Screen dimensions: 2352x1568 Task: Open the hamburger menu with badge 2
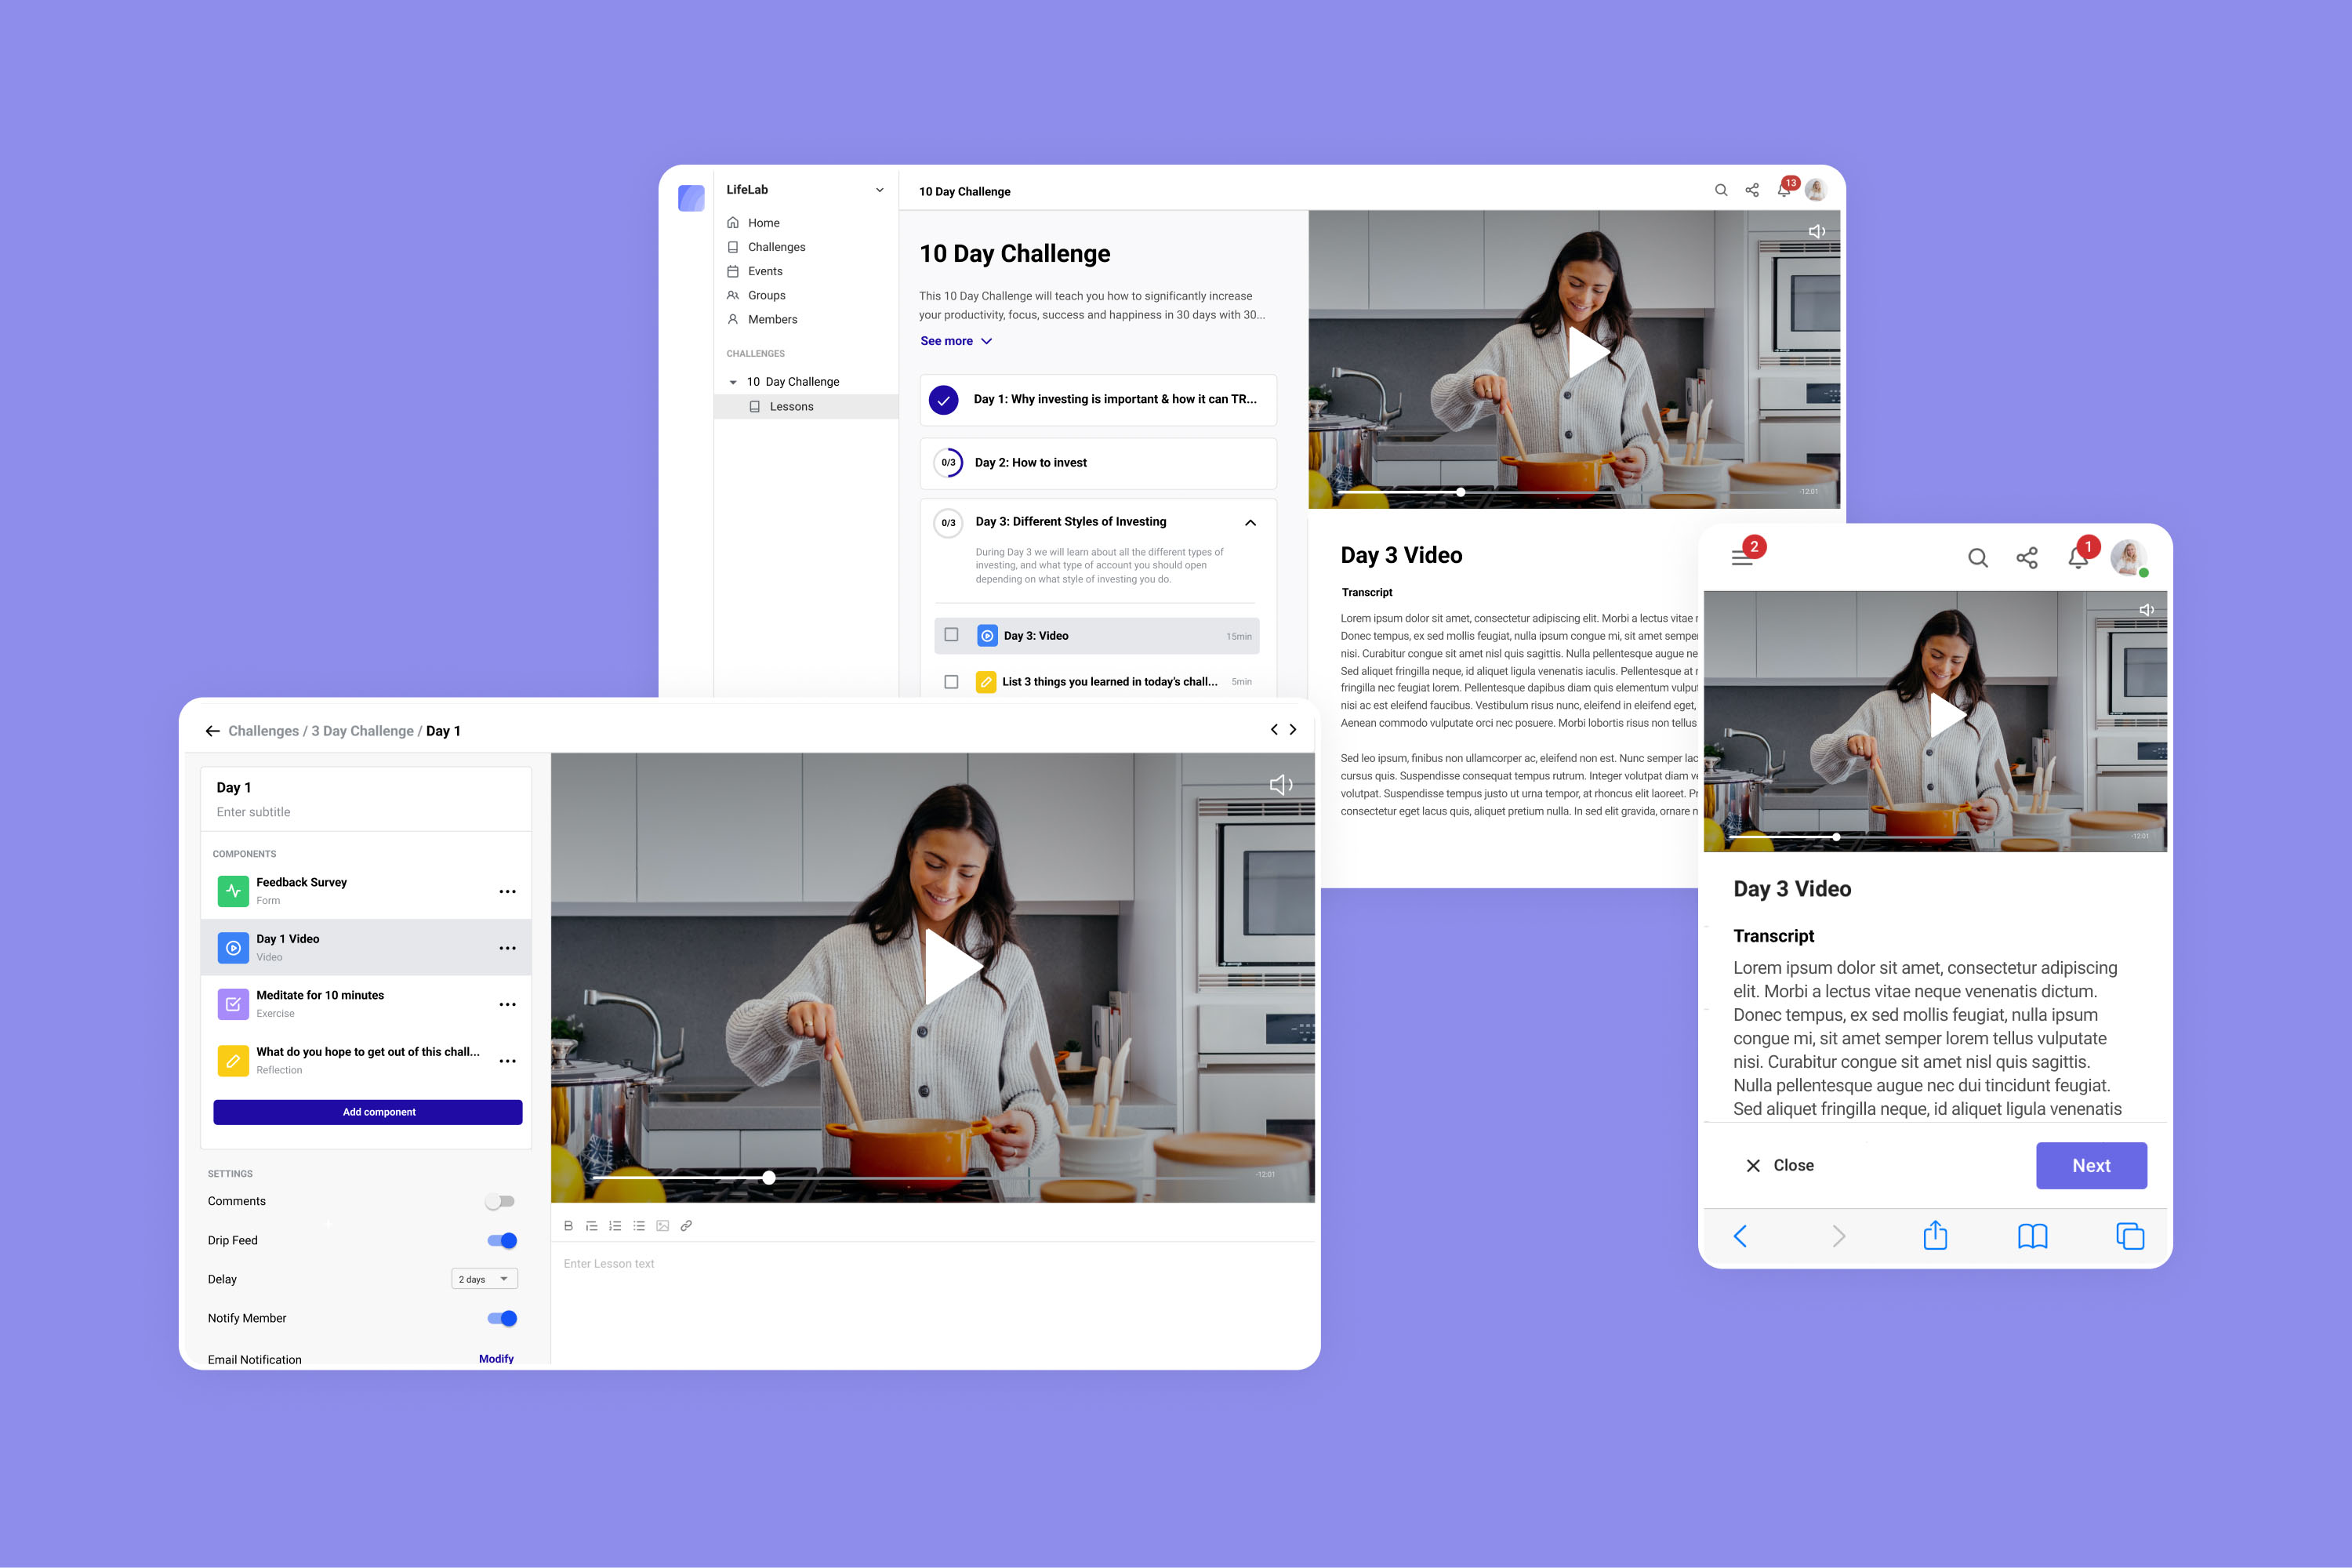[1742, 558]
